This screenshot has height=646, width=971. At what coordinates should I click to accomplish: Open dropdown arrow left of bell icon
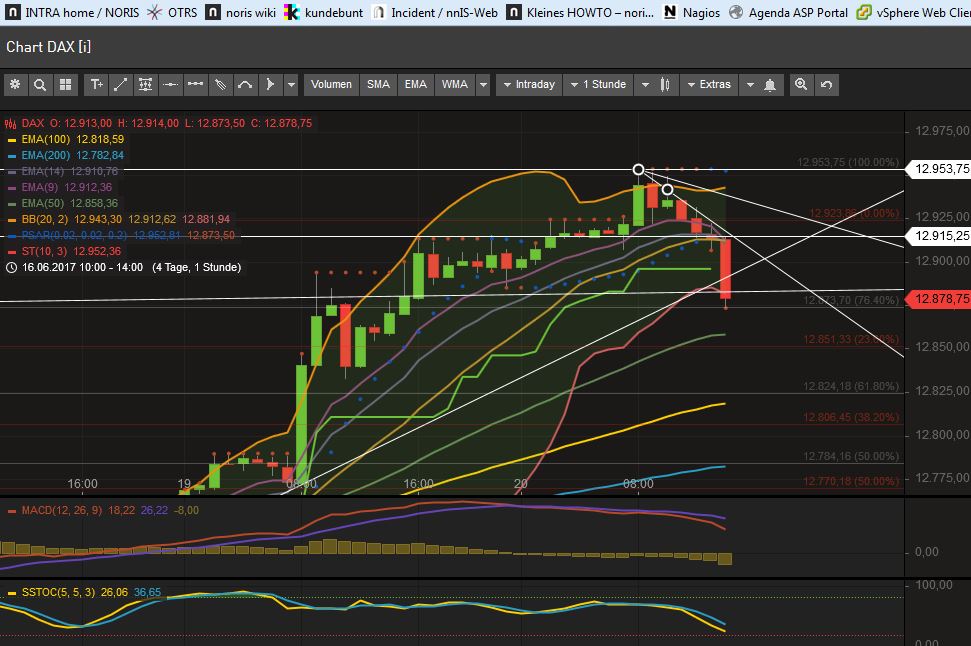point(750,85)
